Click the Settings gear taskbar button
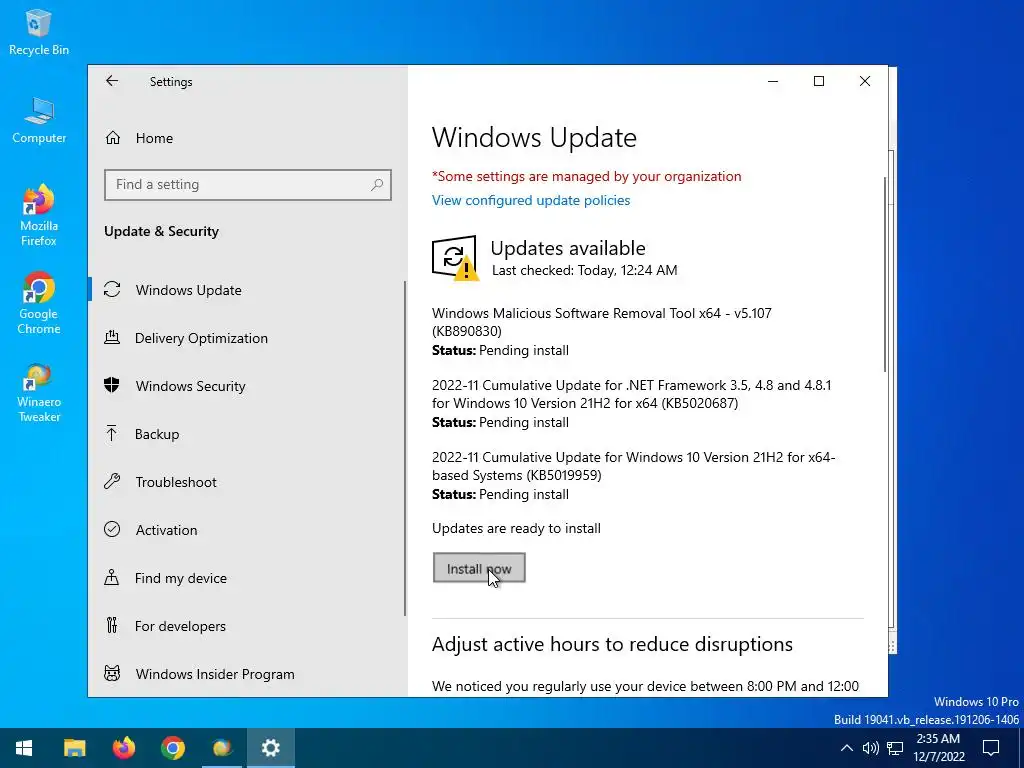 pyautogui.click(x=270, y=748)
